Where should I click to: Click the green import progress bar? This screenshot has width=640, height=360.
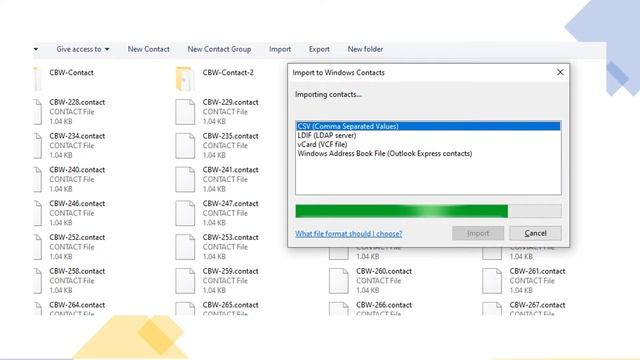click(x=428, y=211)
